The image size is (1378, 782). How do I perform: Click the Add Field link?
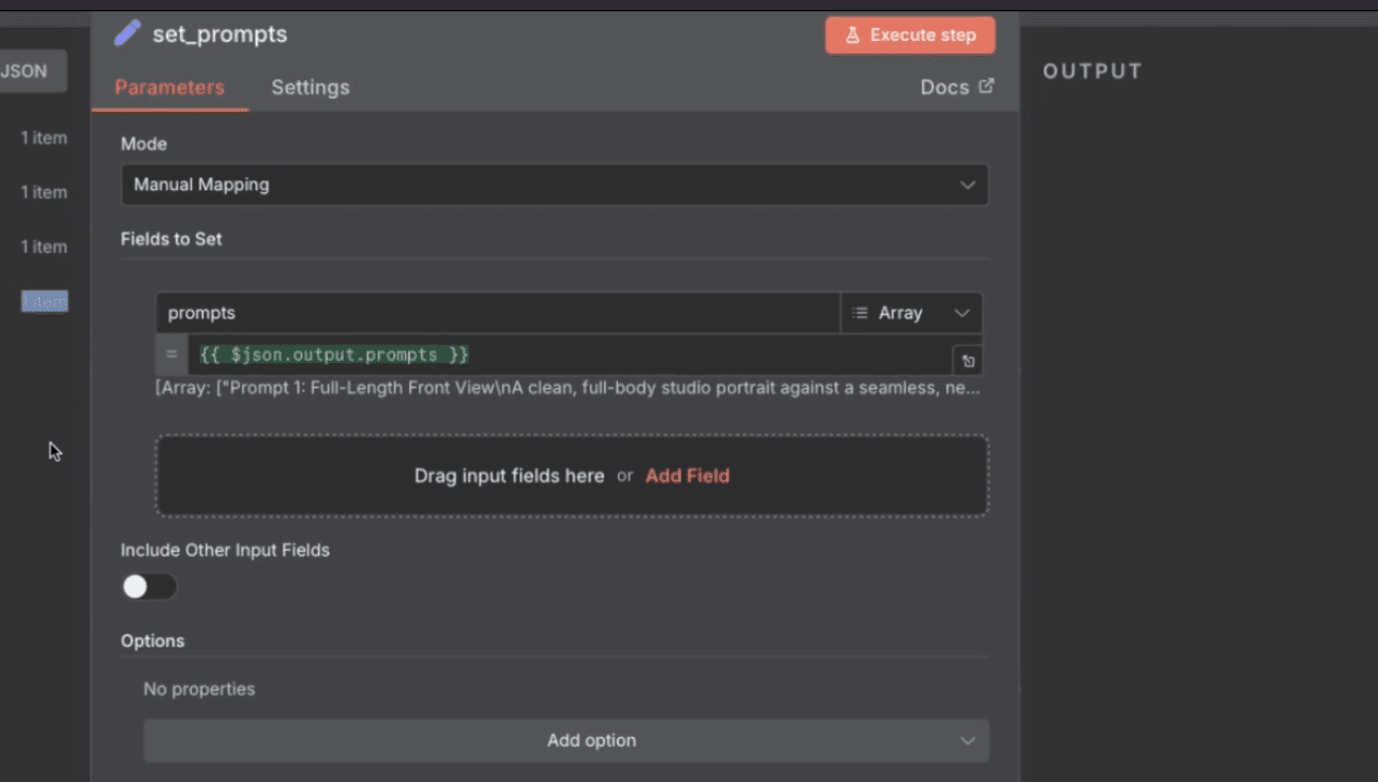point(687,476)
